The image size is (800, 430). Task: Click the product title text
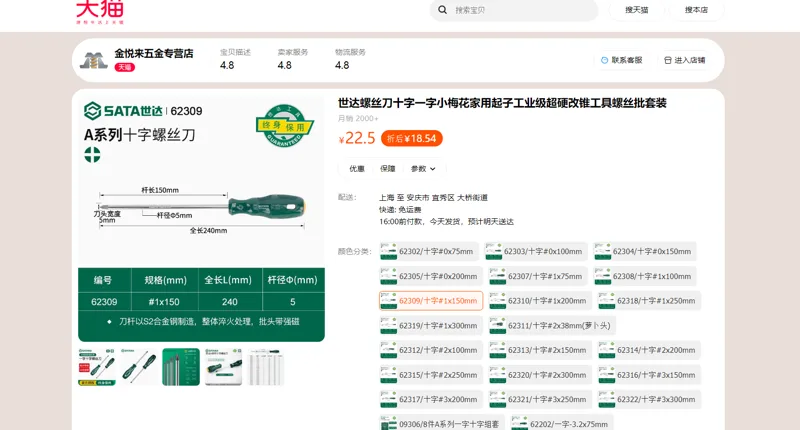(x=502, y=103)
